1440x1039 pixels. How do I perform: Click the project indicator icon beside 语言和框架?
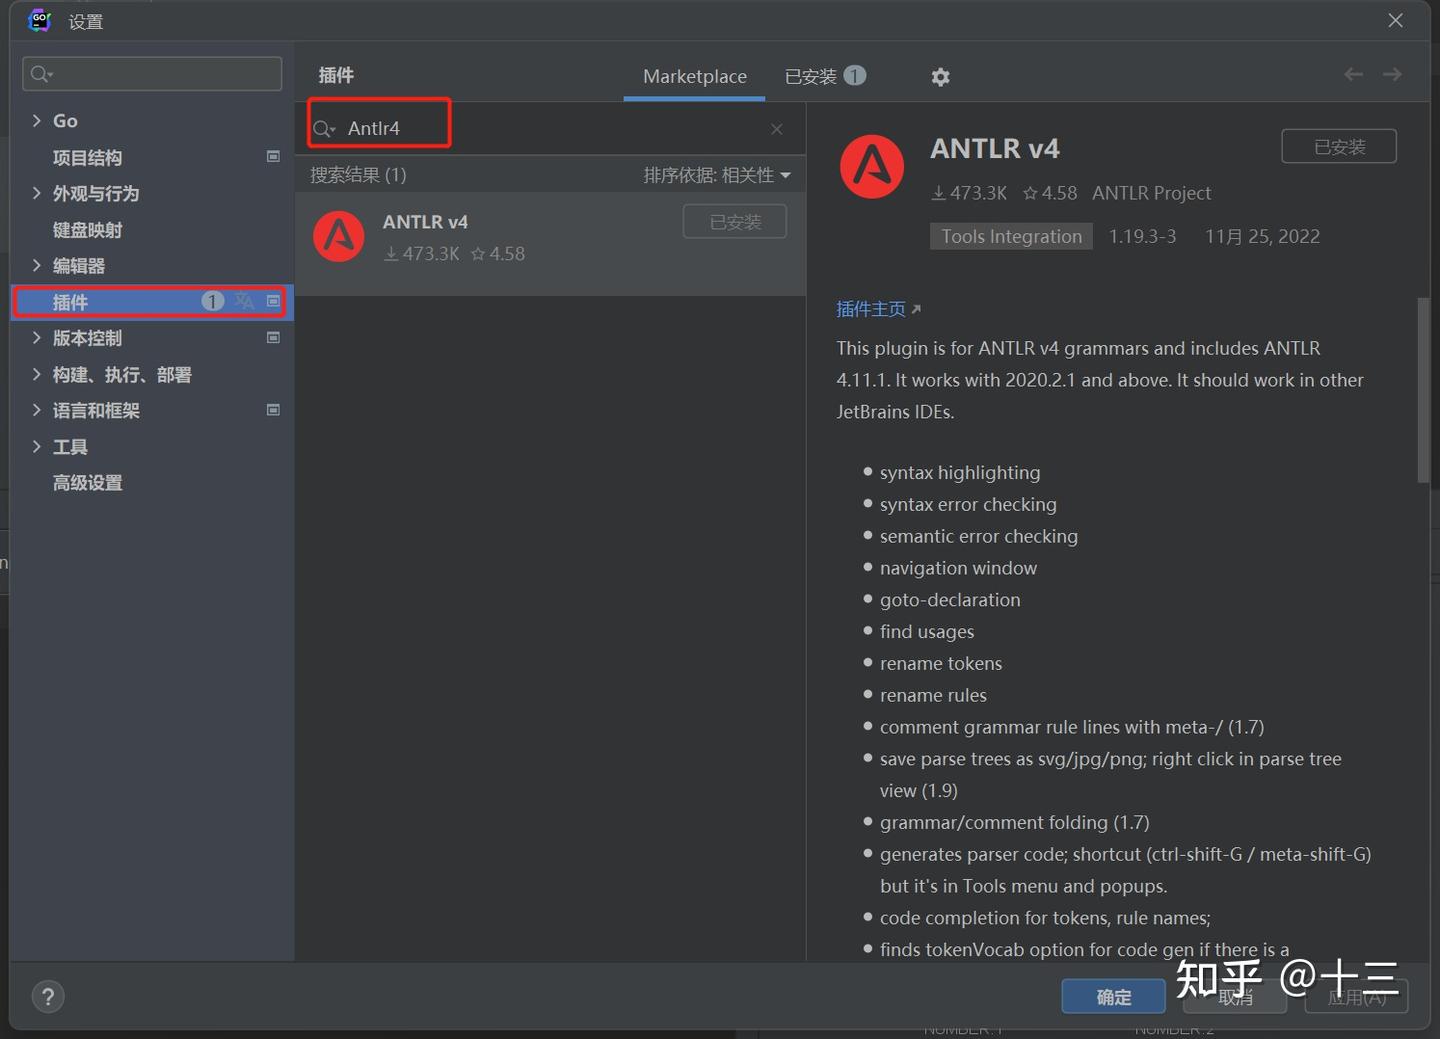click(272, 410)
